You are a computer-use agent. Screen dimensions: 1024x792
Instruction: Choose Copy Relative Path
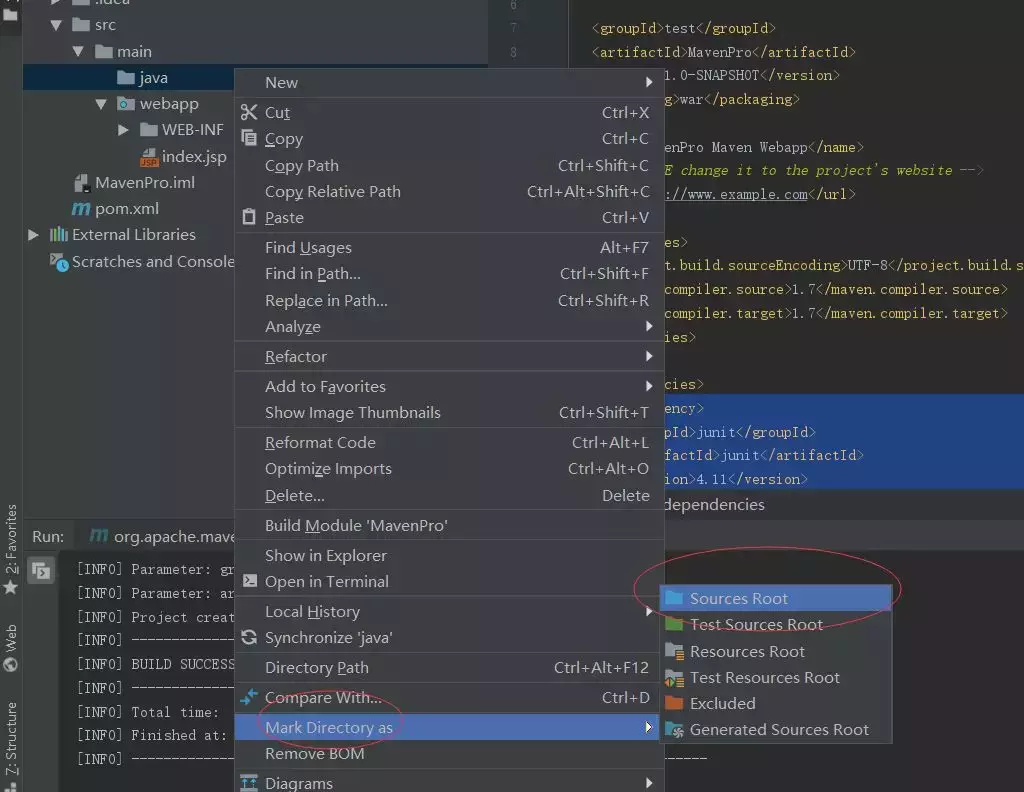click(449, 191)
